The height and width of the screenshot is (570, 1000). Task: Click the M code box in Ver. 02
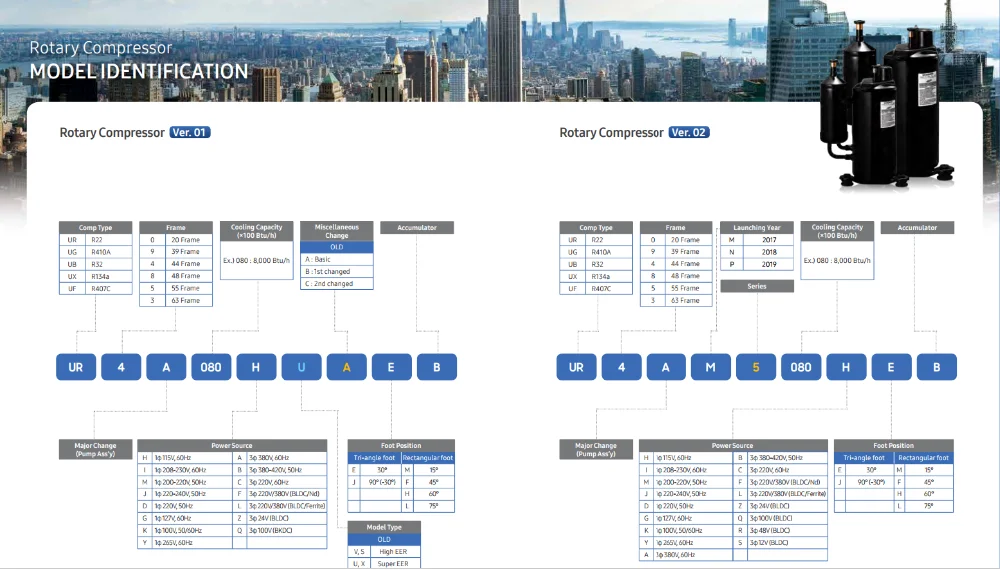click(x=711, y=367)
